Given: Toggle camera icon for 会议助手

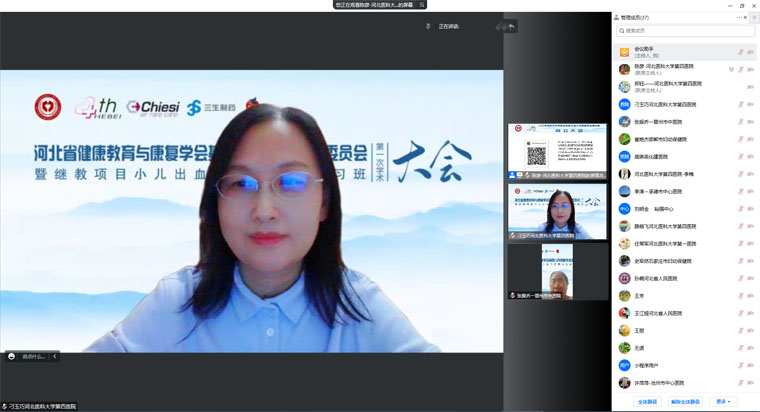Looking at the screenshot, I should [x=750, y=52].
